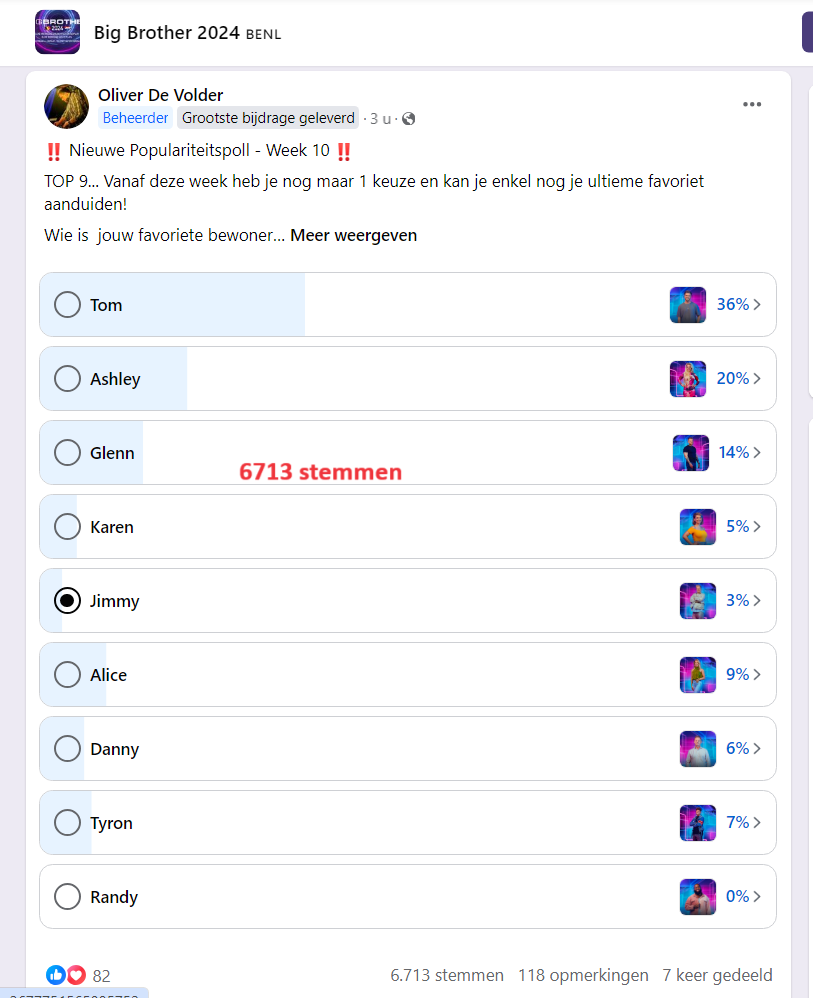Screen dimensions: 813x998
Task: Open the three-dots post options menu
Action: tap(752, 104)
